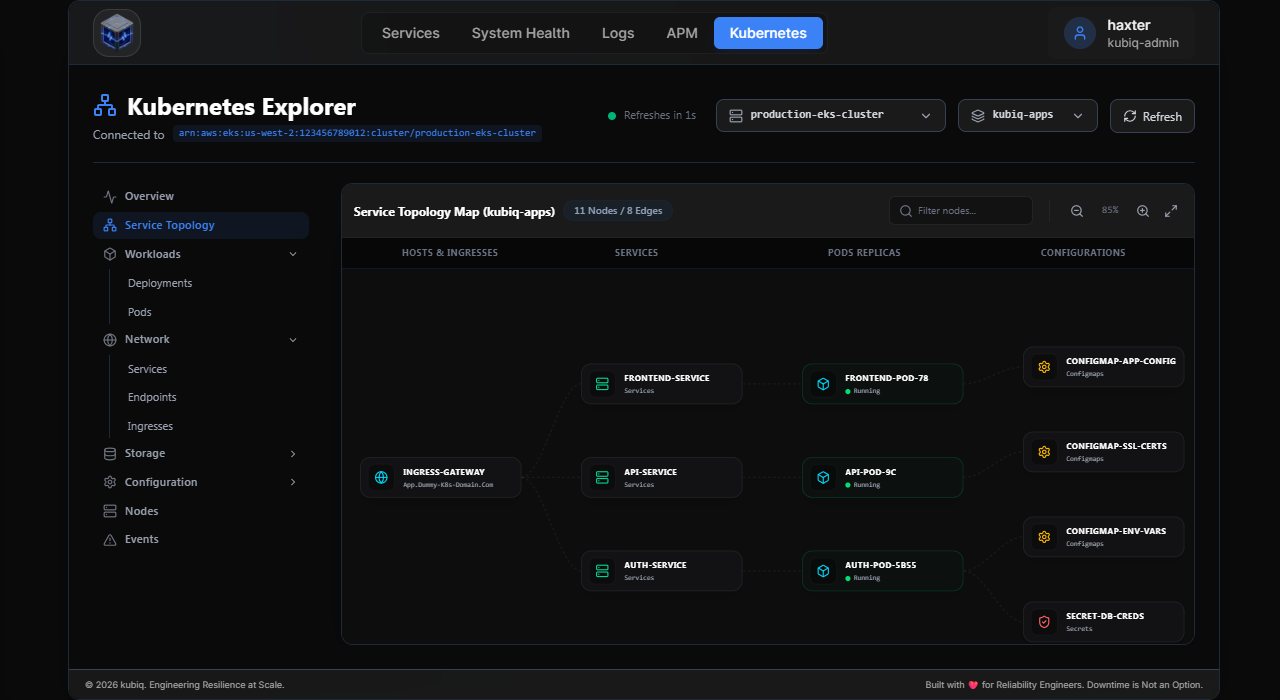Screen dimensions: 1280x700
Task: Click the api-pod-9c cube icon
Action: coord(823,478)
